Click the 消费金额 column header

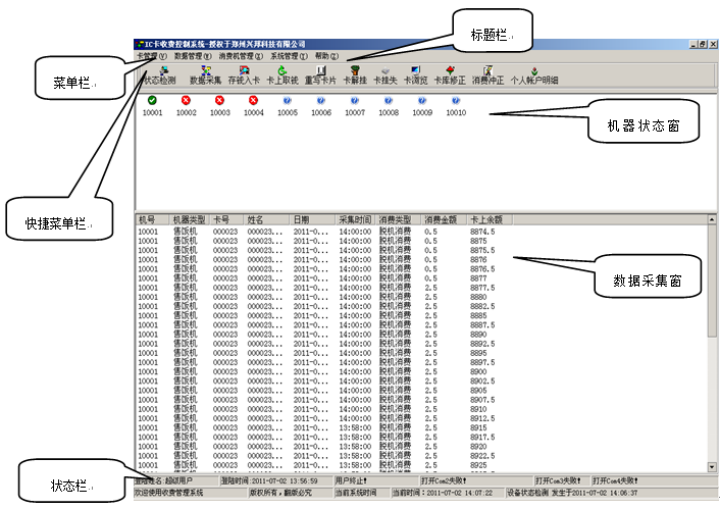(x=440, y=218)
